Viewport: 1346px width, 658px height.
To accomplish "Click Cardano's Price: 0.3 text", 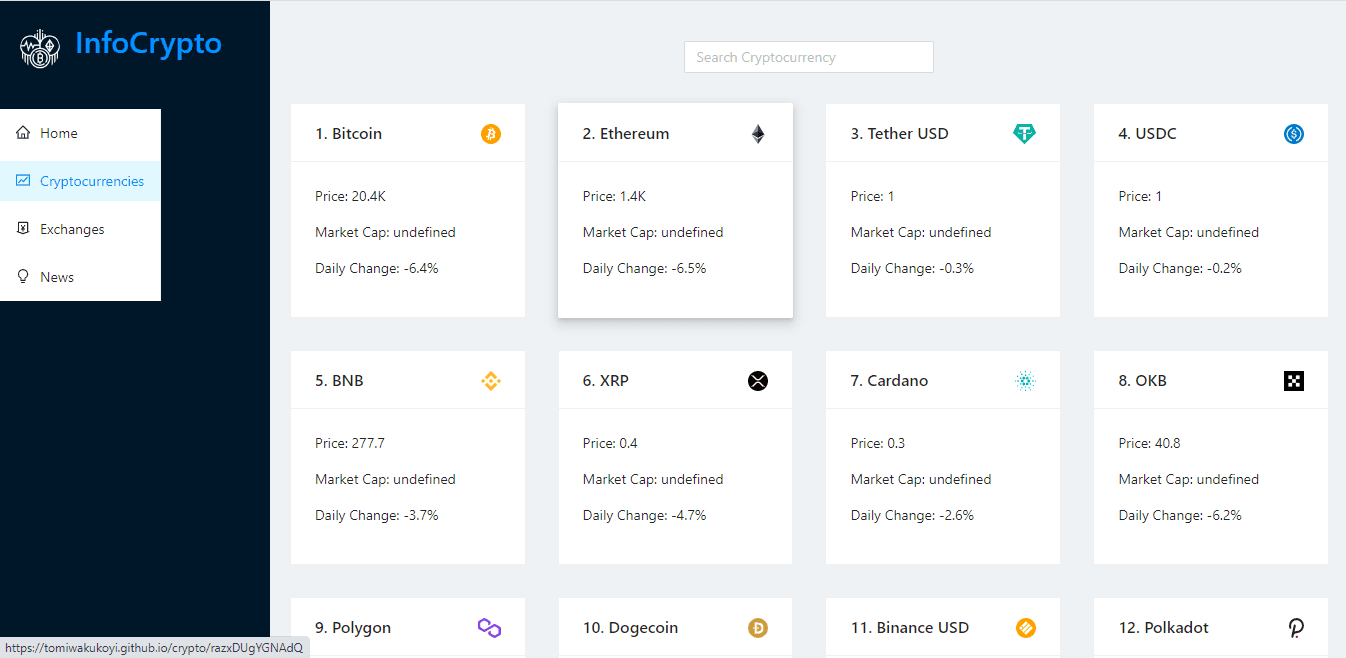I will point(878,443).
